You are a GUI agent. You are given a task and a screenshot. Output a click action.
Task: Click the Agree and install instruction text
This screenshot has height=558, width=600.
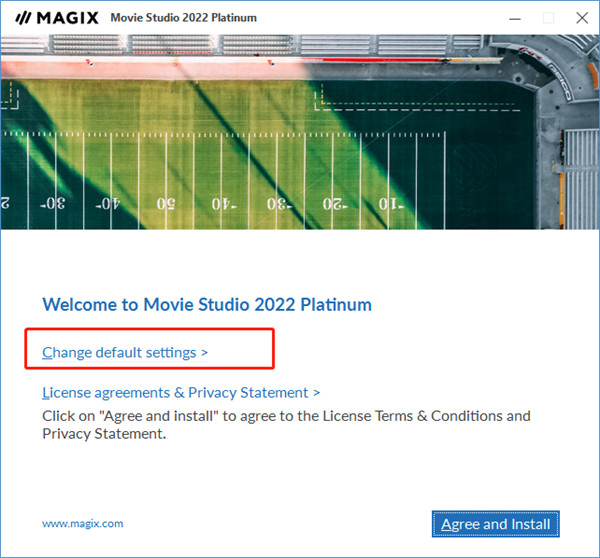tap(286, 424)
